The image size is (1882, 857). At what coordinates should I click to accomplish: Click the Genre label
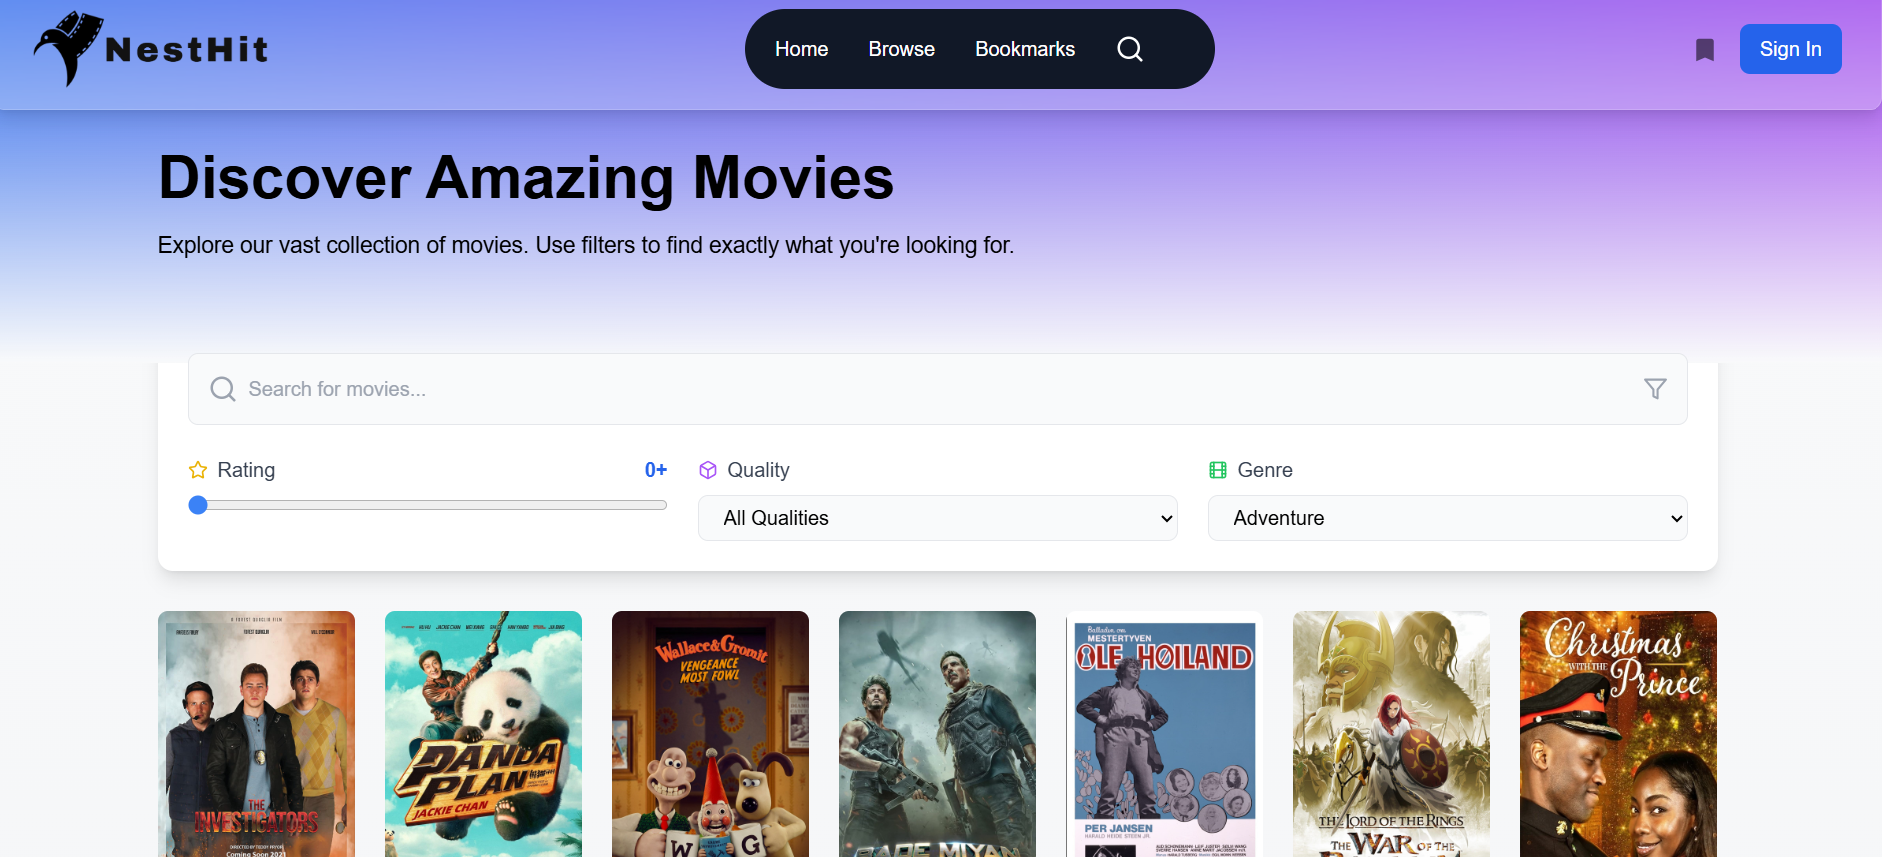point(1265,470)
